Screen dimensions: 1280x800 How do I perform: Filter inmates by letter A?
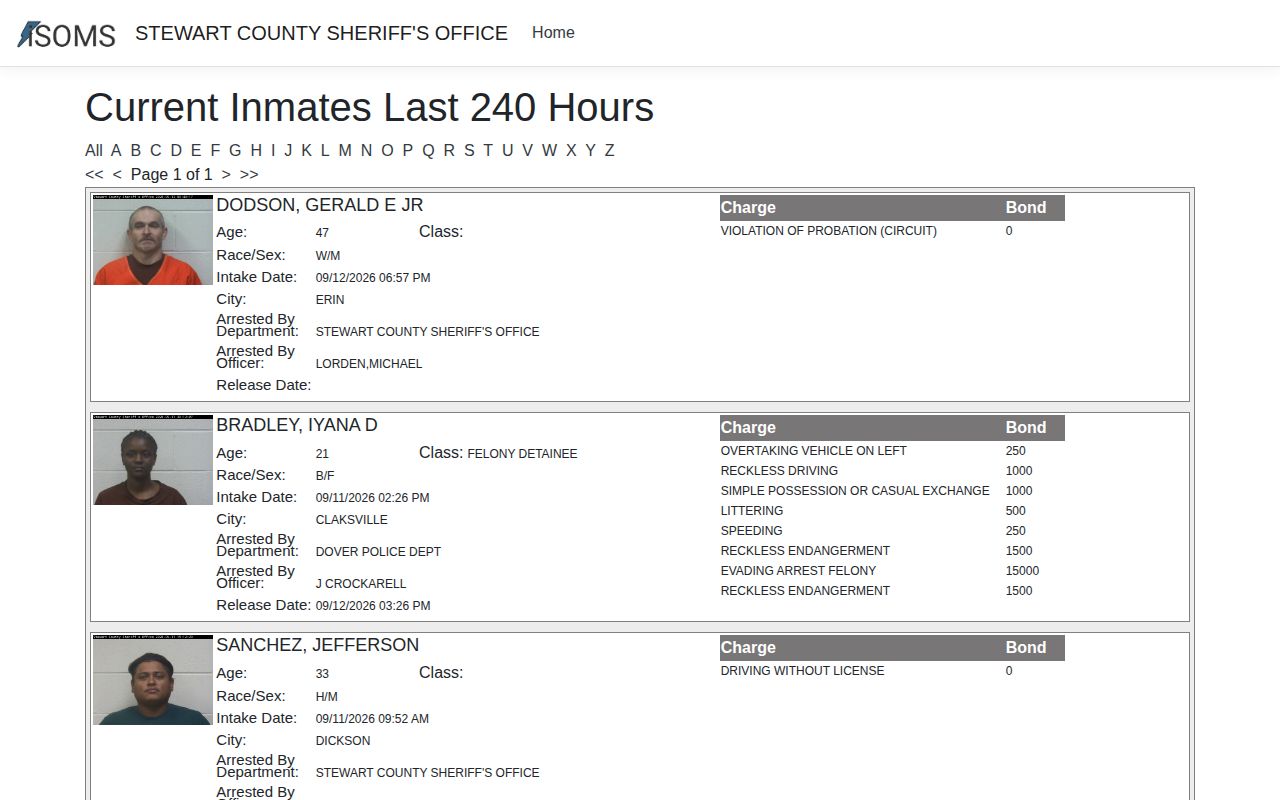point(116,150)
